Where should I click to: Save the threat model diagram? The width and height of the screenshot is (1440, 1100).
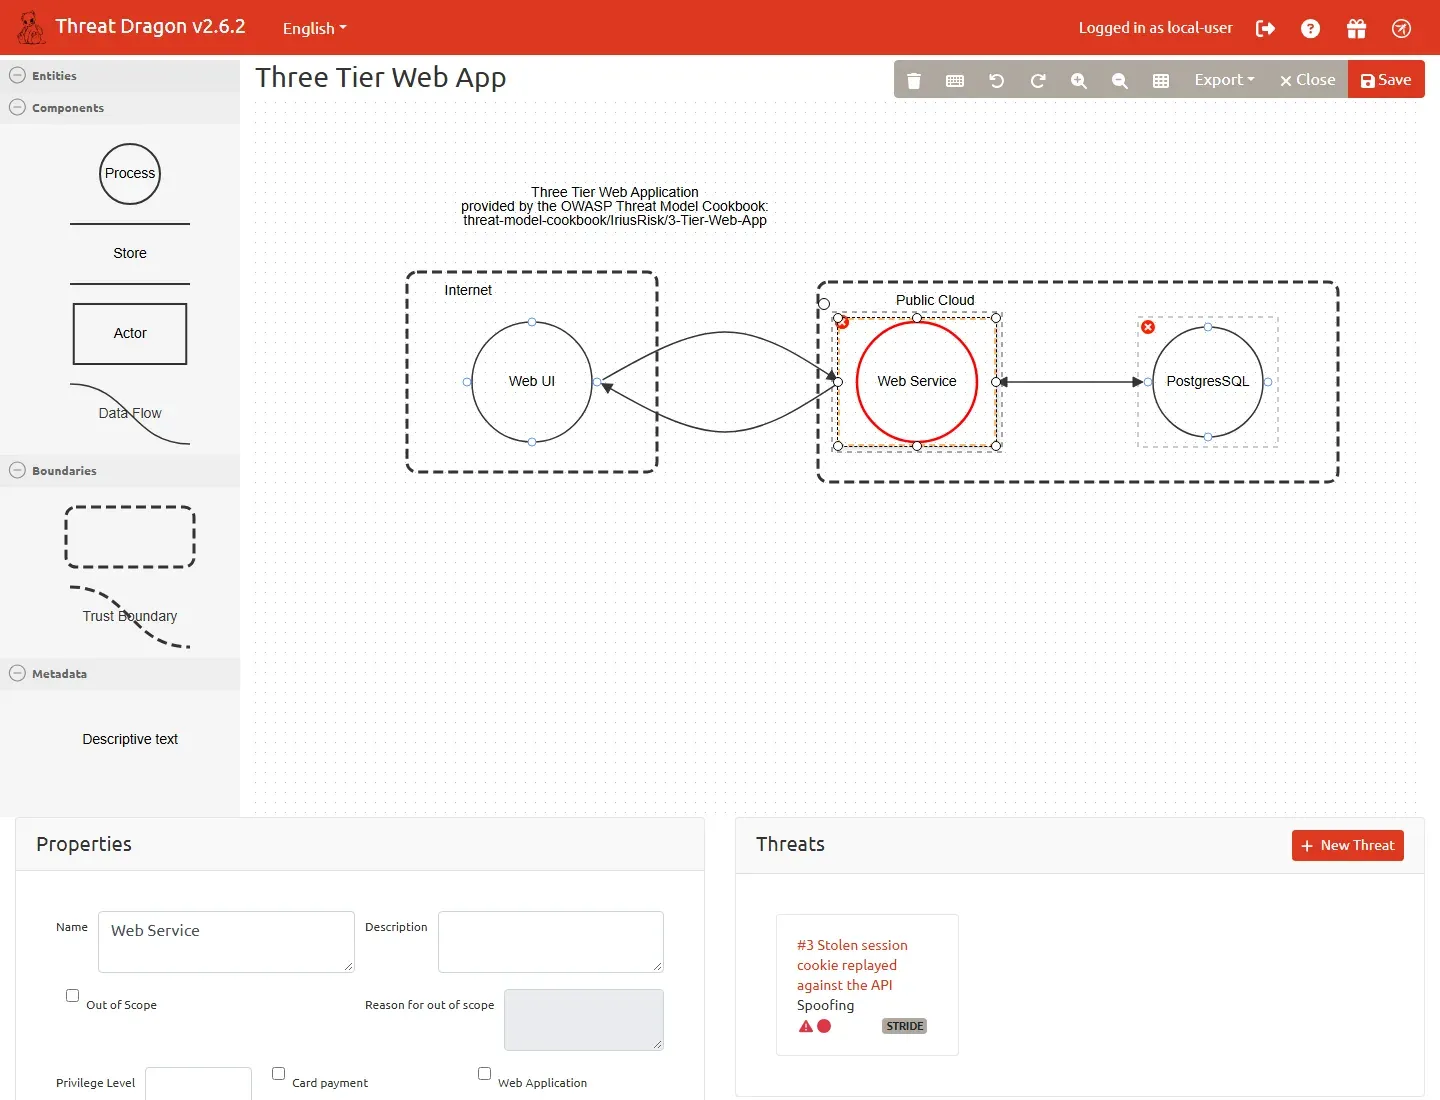[1386, 80]
